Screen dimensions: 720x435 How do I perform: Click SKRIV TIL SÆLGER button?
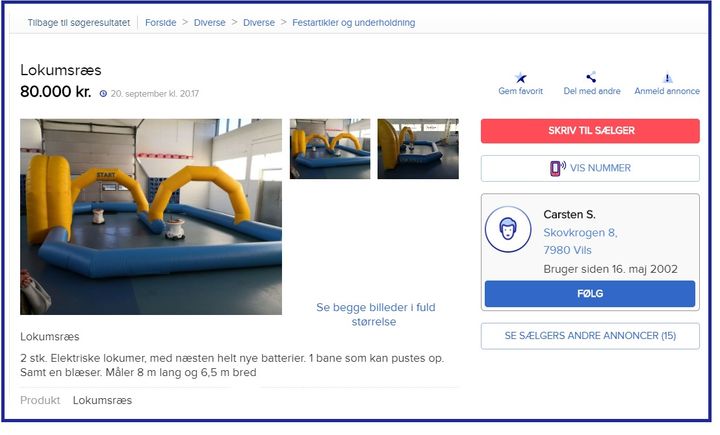tap(590, 131)
